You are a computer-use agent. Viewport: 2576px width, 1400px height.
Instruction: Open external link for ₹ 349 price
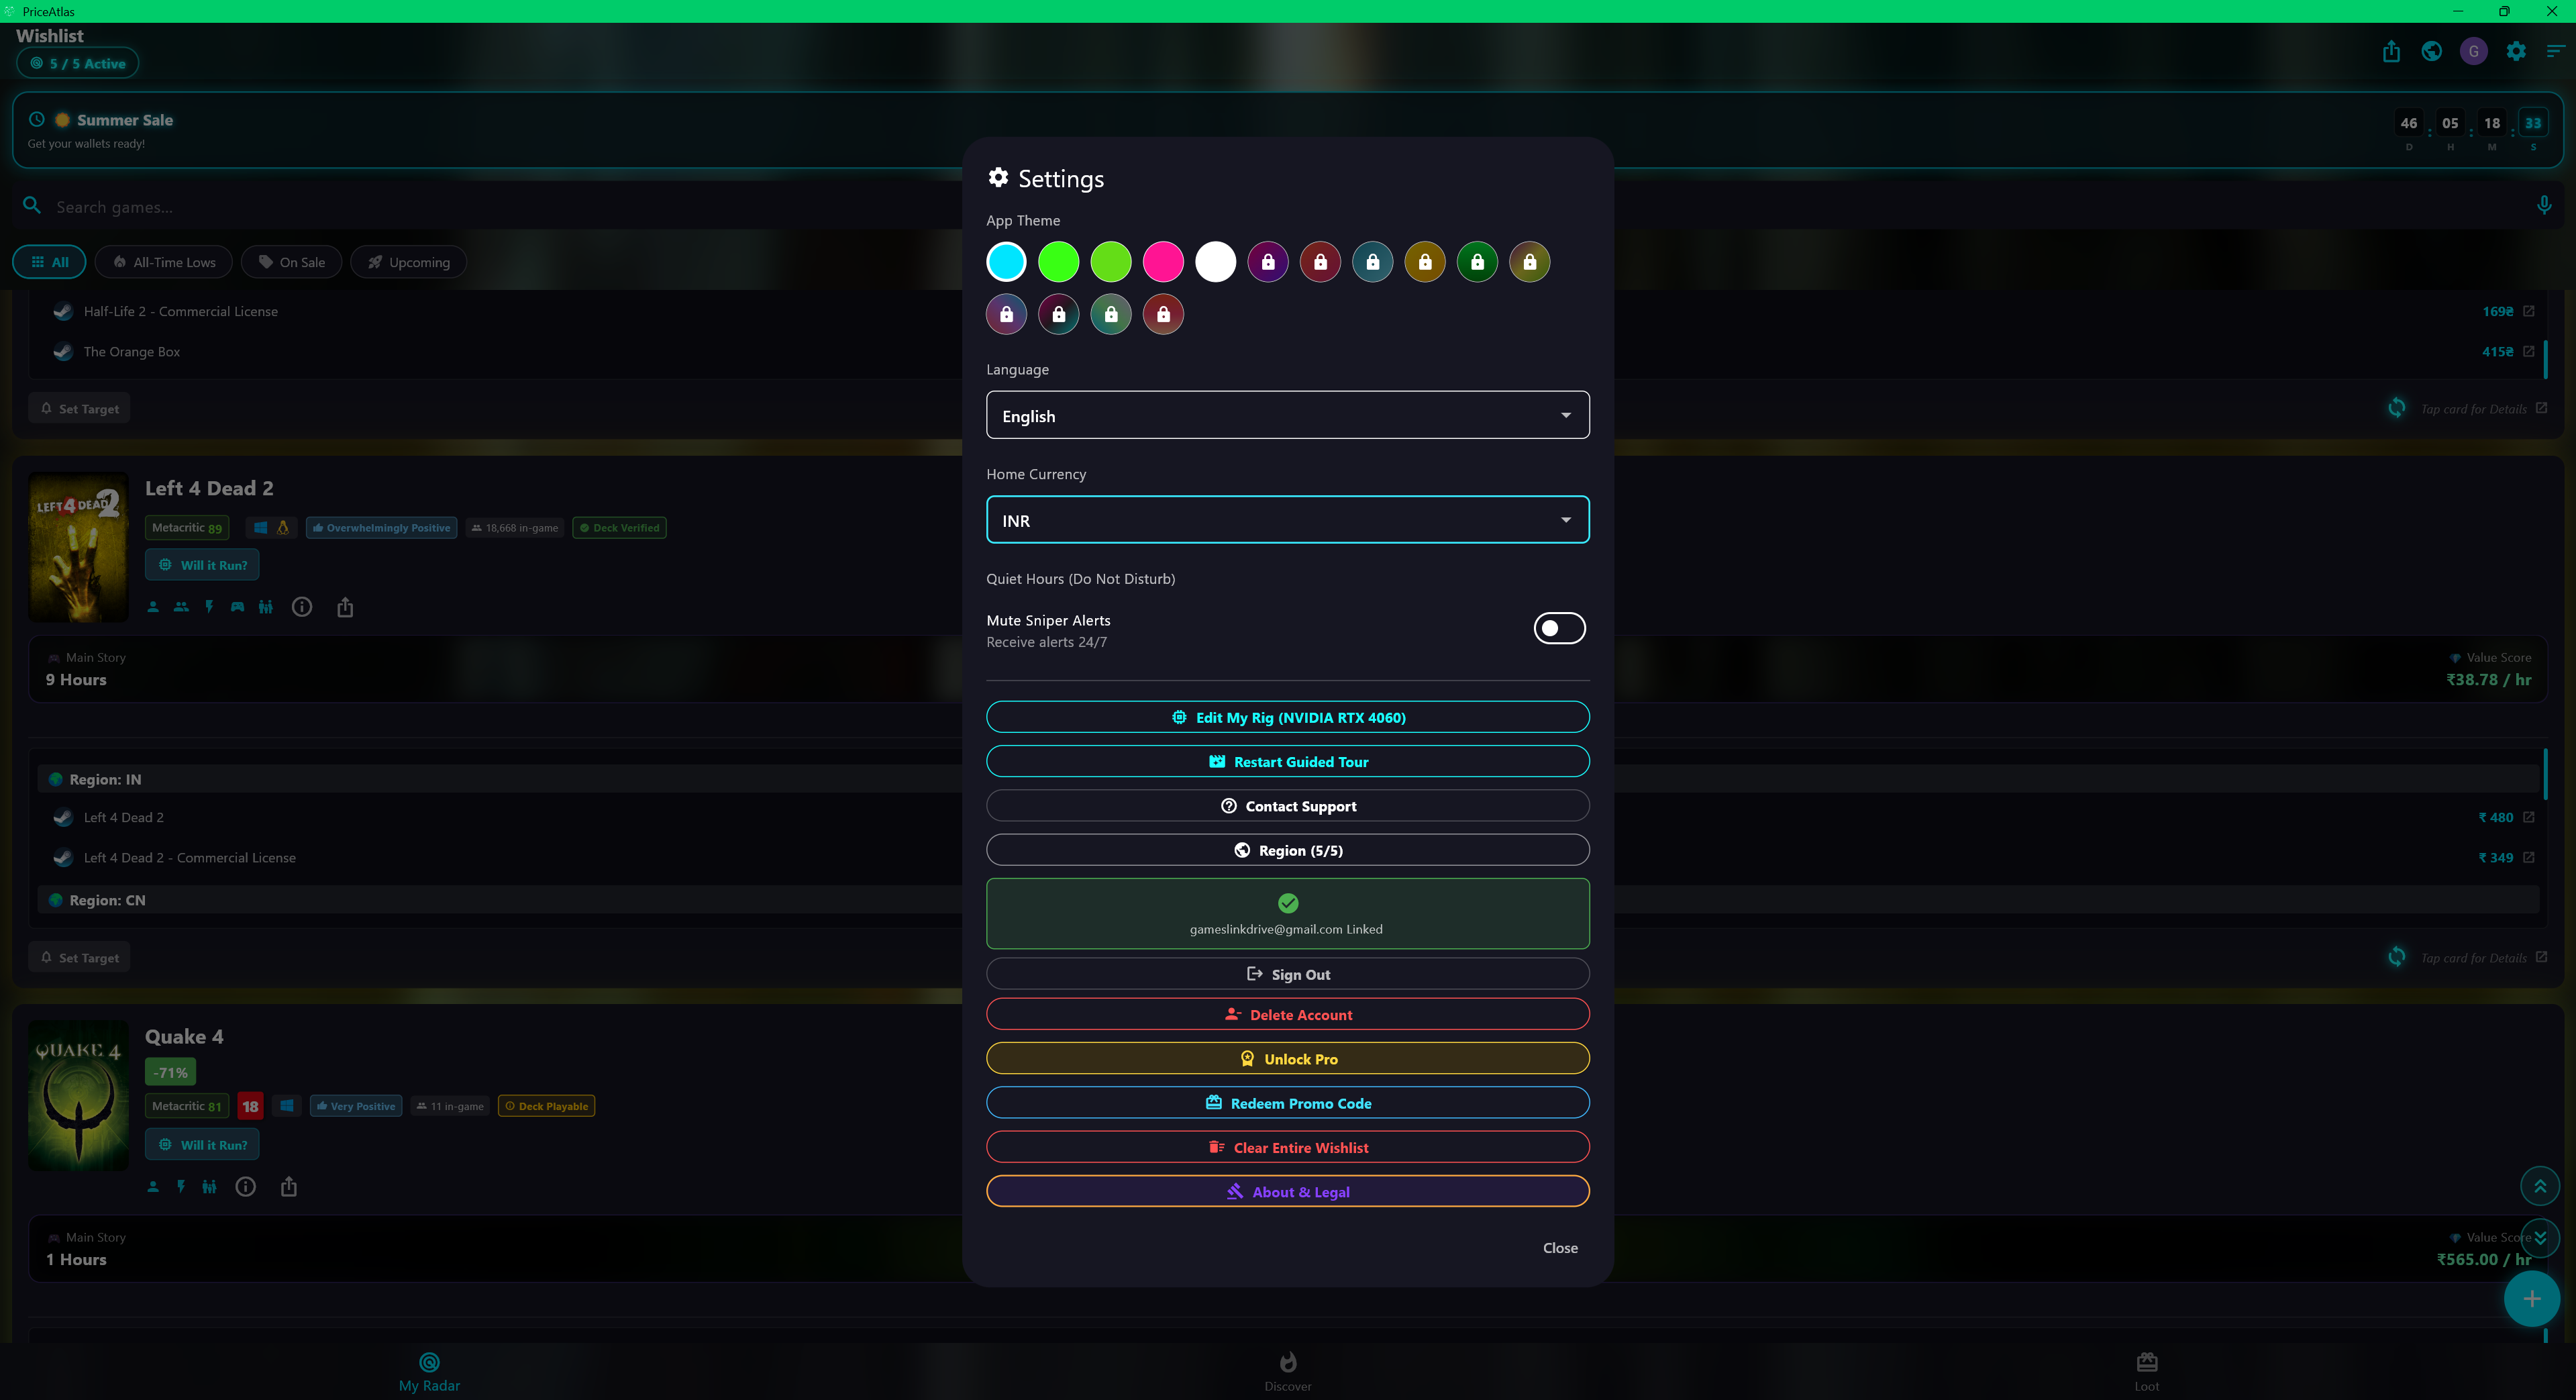pyautogui.click(x=2529, y=857)
